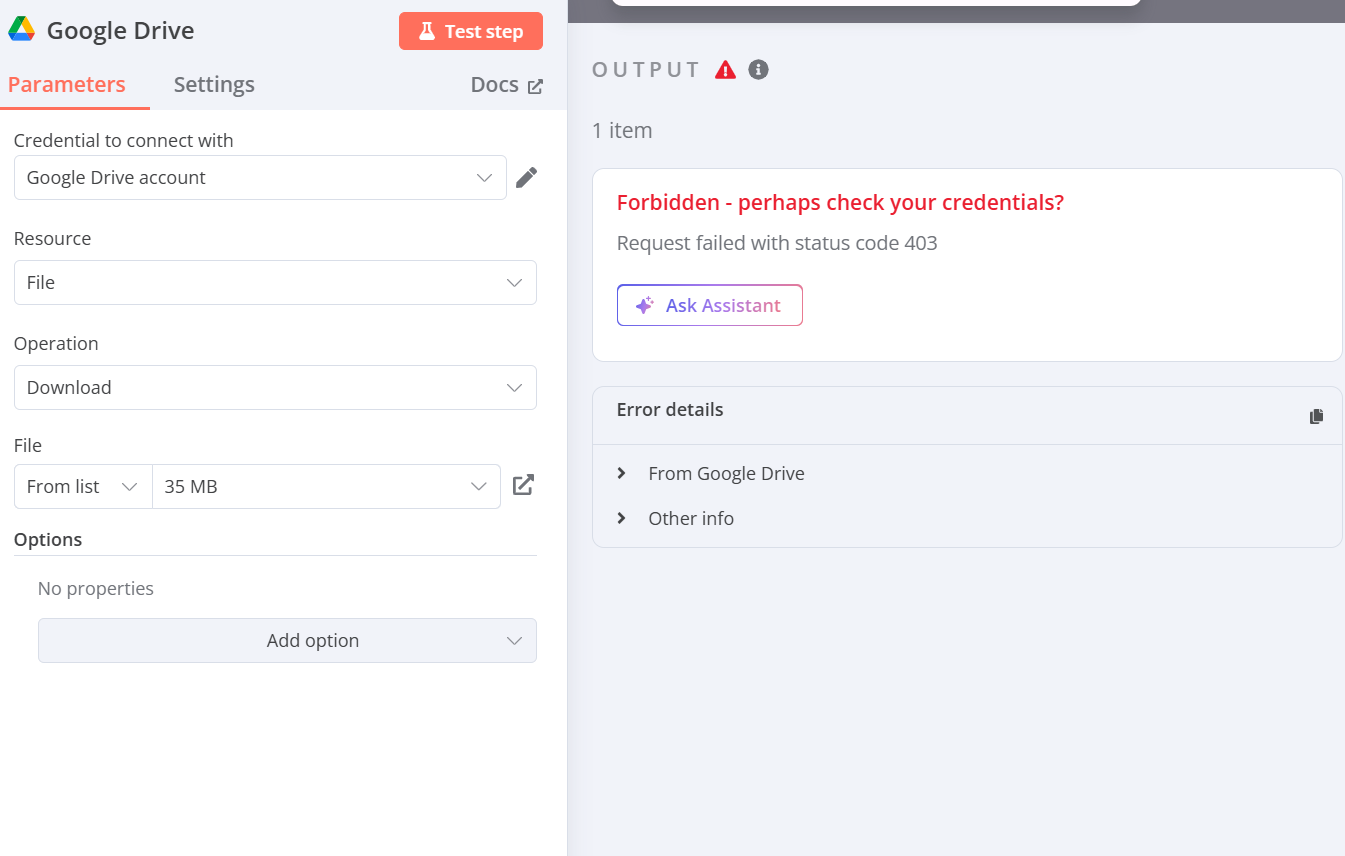This screenshot has width=1345, height=856.
Task: Click the sparkle icon in Ask Assistant
Action: pyautogui.click(x=645, y=305)
